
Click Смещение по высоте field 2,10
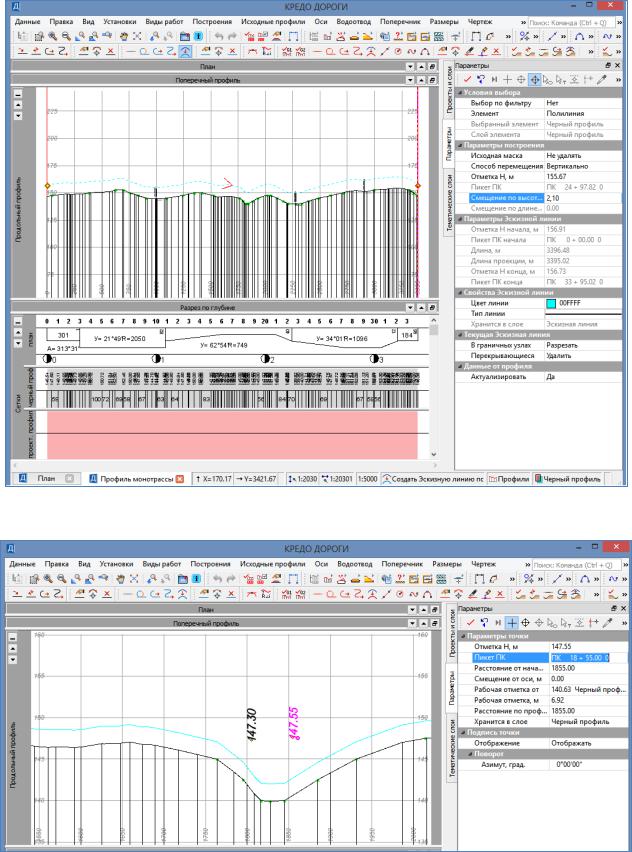coord(582,198)
